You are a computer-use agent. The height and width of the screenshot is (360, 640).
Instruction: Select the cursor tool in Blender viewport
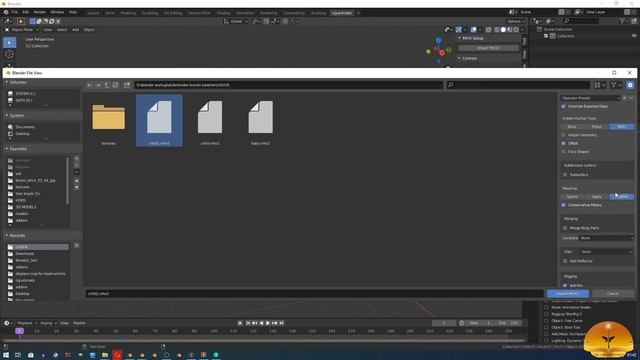coord(9,54)
